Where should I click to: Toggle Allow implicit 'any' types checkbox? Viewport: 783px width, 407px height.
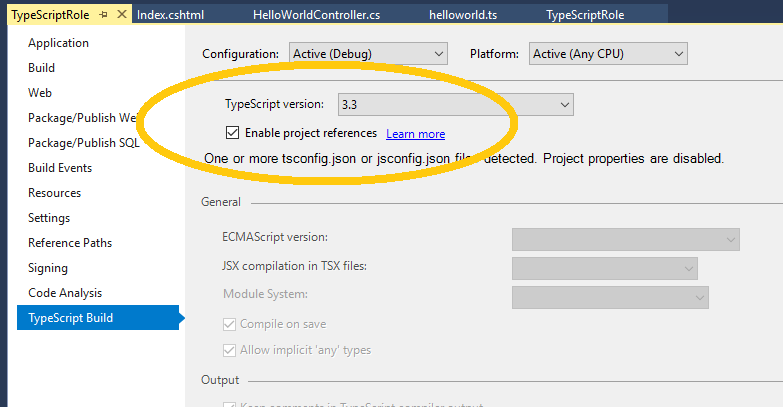[229, 350]
